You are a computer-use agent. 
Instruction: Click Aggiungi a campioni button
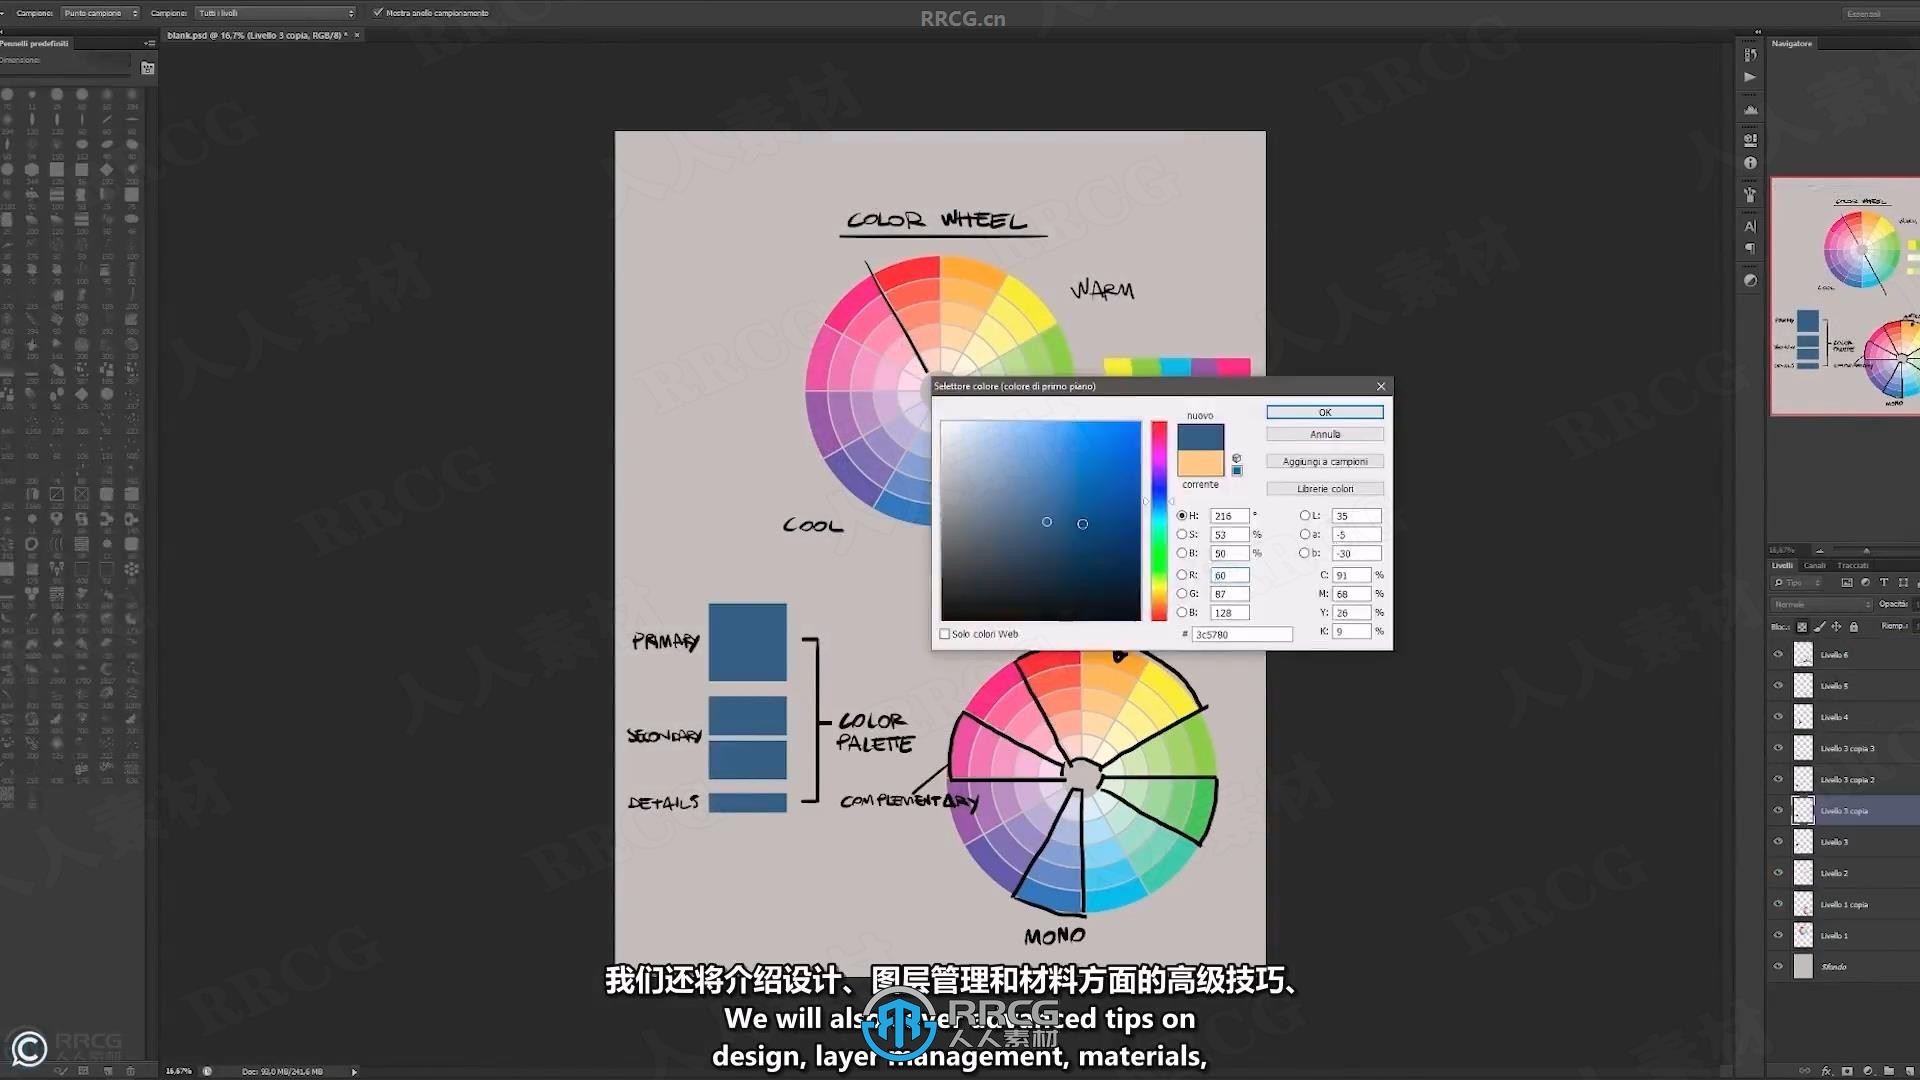[1325, 462]
